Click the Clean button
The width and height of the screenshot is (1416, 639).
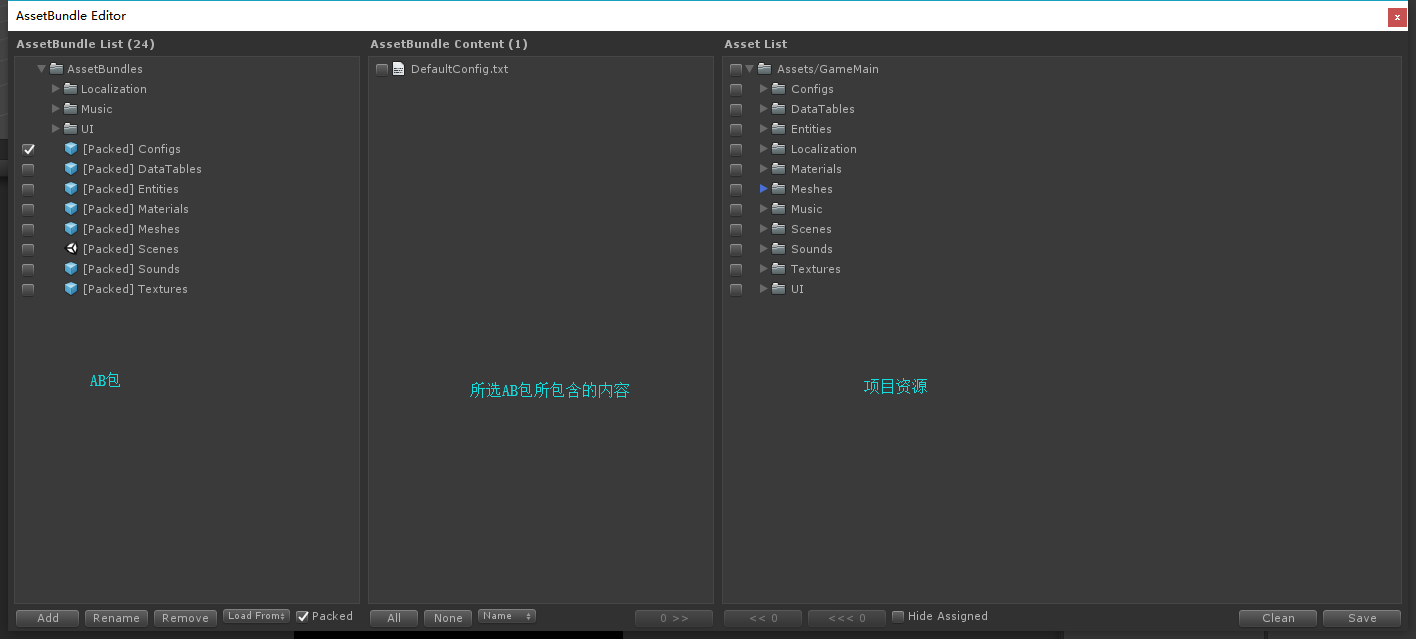click(1277, 617)
